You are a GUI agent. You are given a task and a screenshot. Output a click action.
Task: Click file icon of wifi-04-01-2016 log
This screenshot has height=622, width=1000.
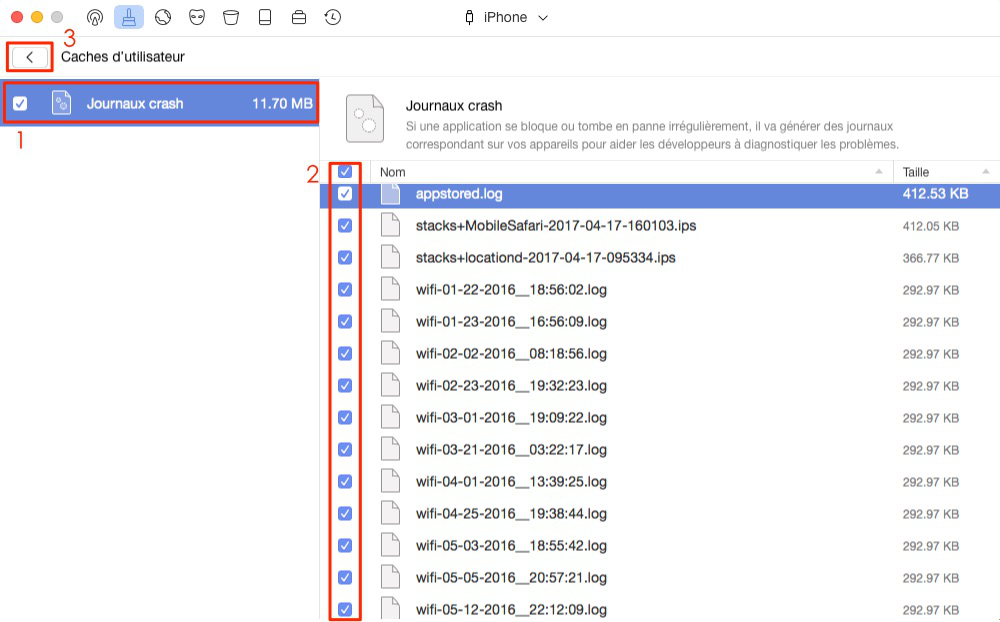(390, 481)
